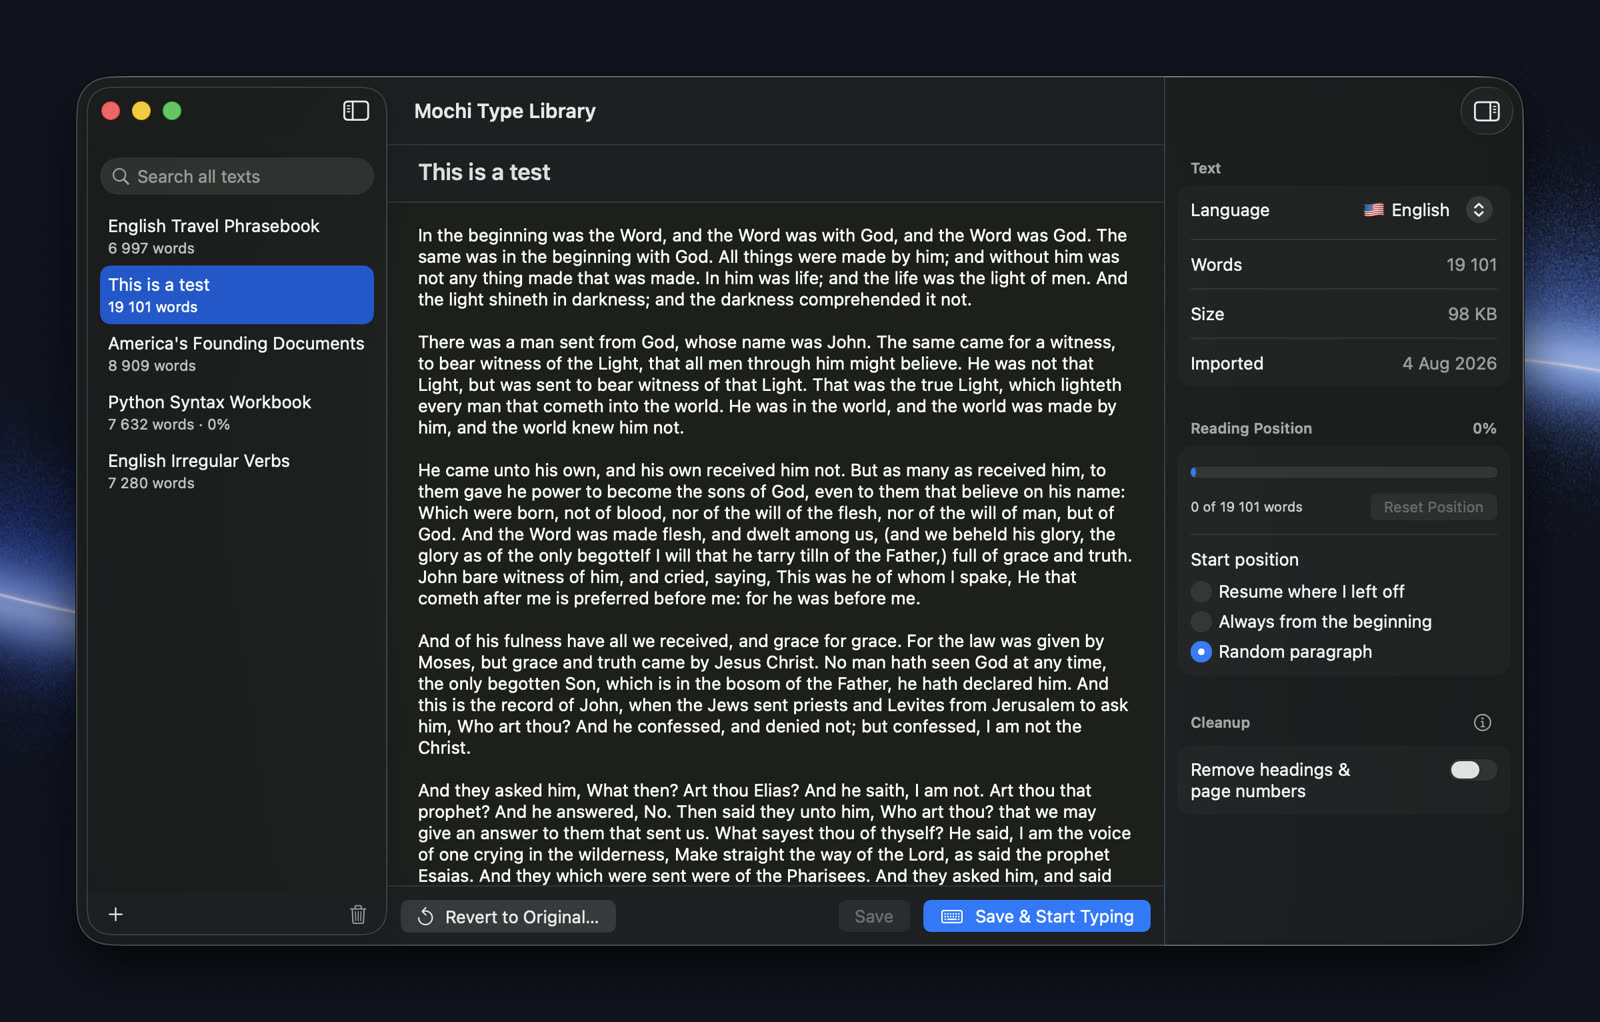
Task: Click the Start position label
Action: pos(1244,560)
